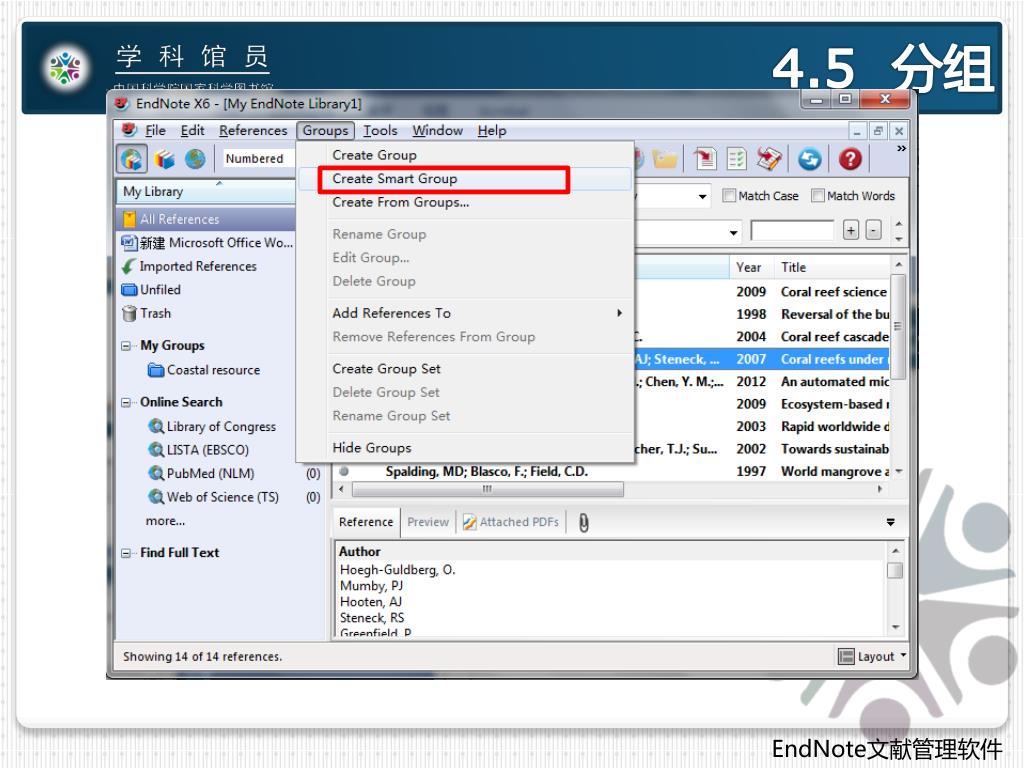The height and width of the screenshot is (768, 1024).
Task: Open EndNote Help red question icon
Action: pyautogui.click(x=850, y=159)
